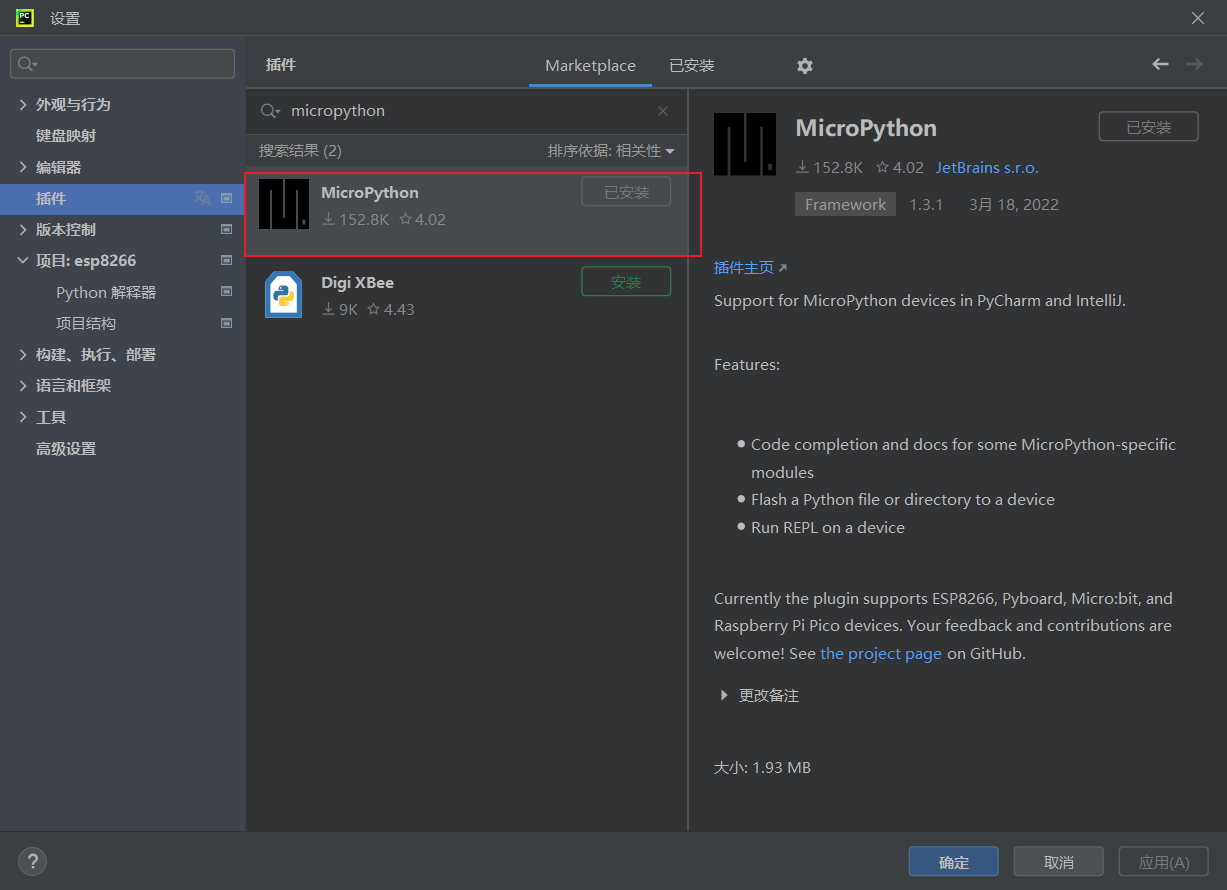Viewport: 1227px width, 890px height.
Task: Click the 搜索结果 (2) label
Action: [x=300, y=150]
